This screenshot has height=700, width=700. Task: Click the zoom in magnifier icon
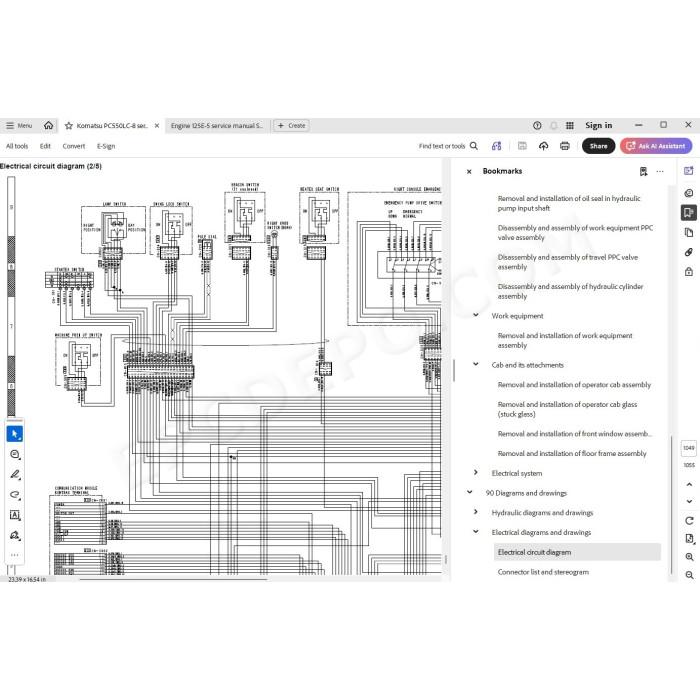point(689,557)
